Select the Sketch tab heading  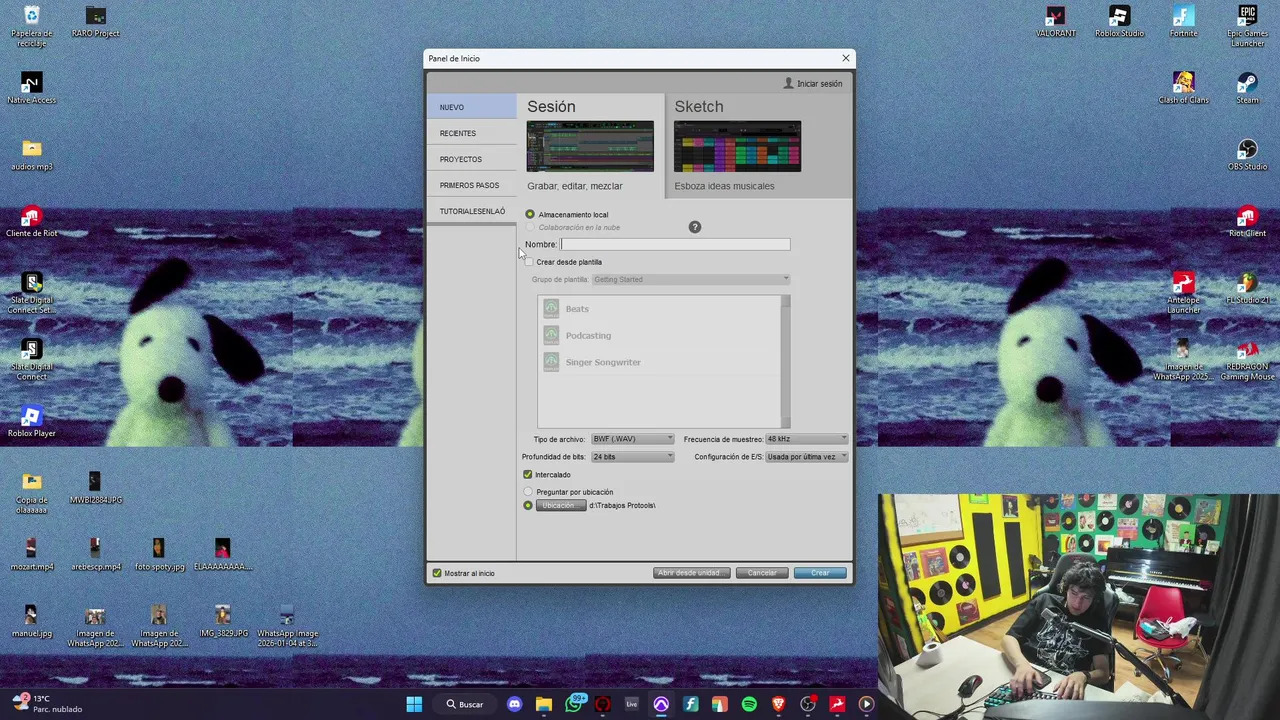[x=698, y=106]
